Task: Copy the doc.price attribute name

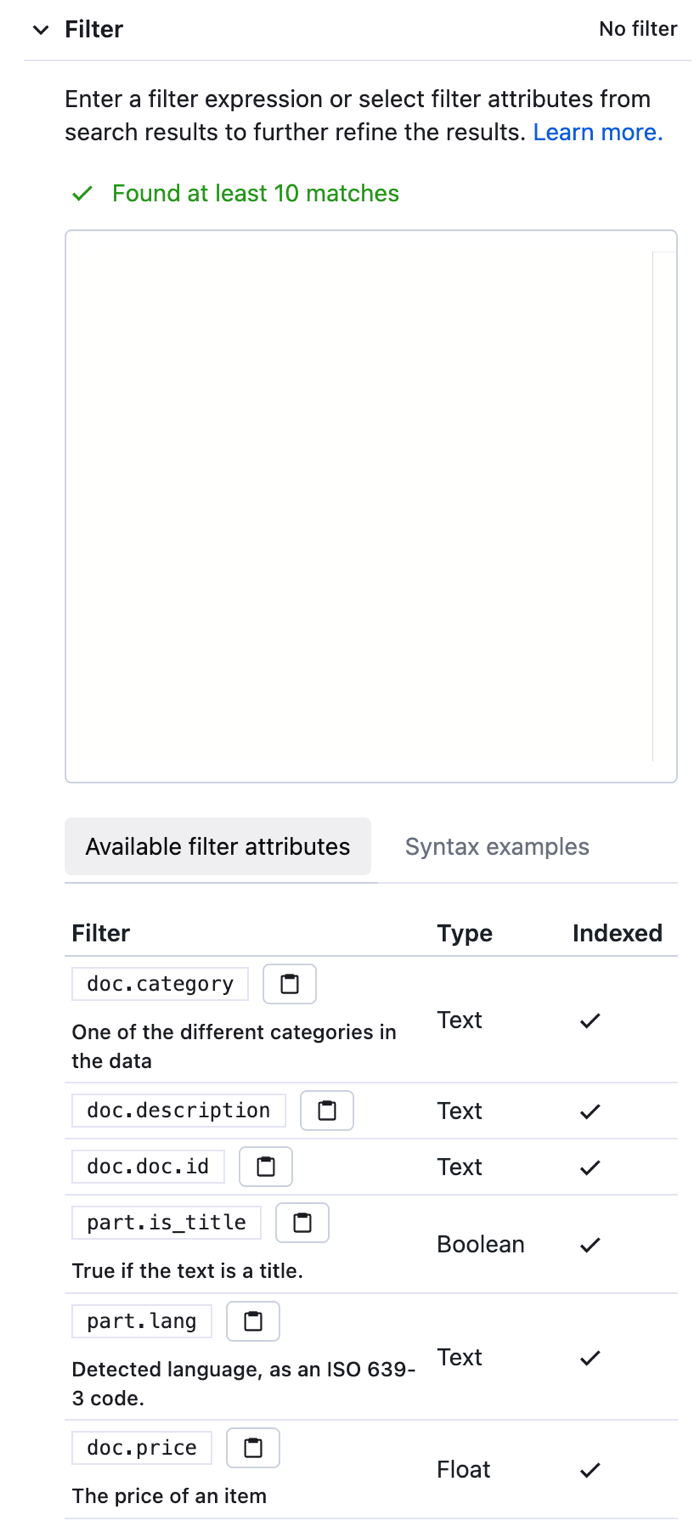Action: [x=252, y=1447]
